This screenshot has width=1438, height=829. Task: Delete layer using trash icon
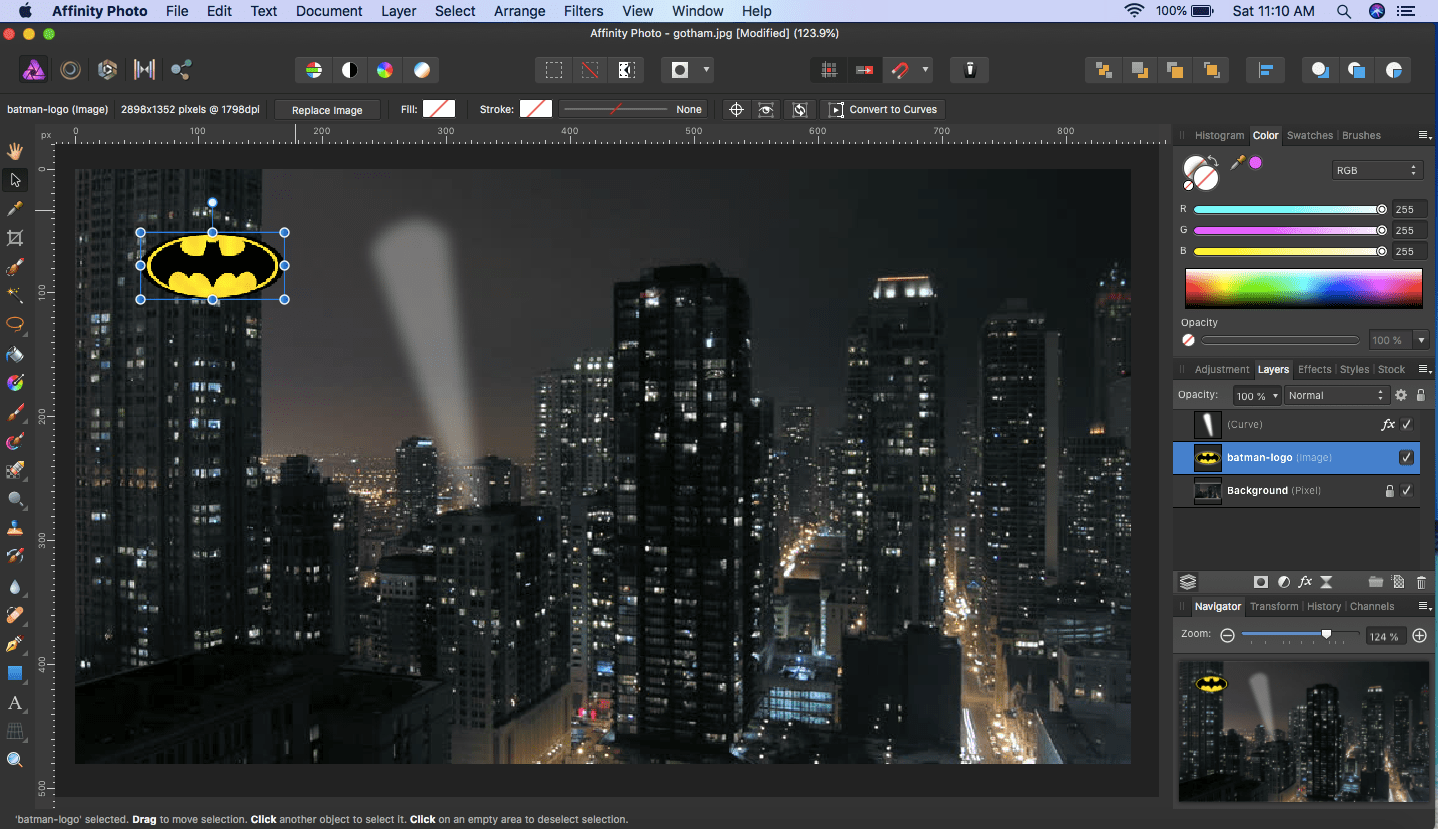tap(1421, 582)
